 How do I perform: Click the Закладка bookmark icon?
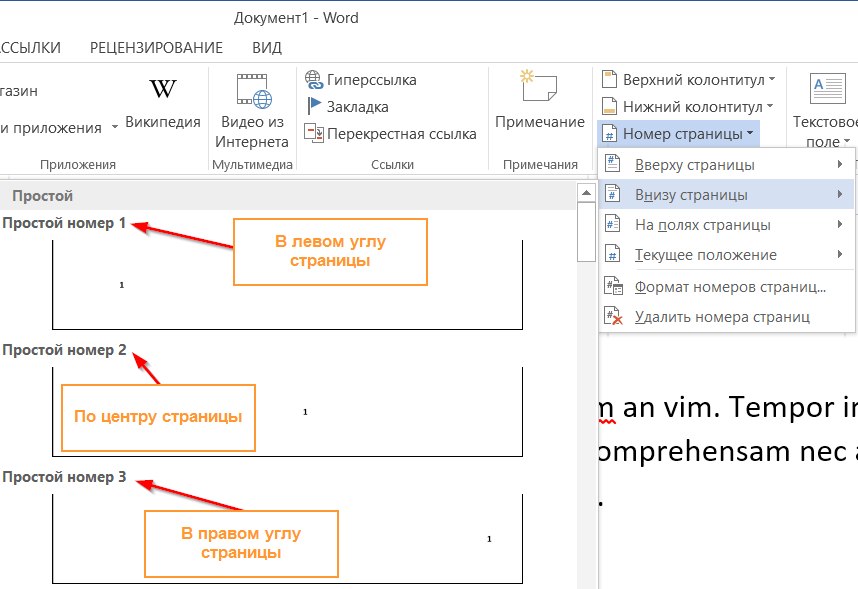click(314, 106)
